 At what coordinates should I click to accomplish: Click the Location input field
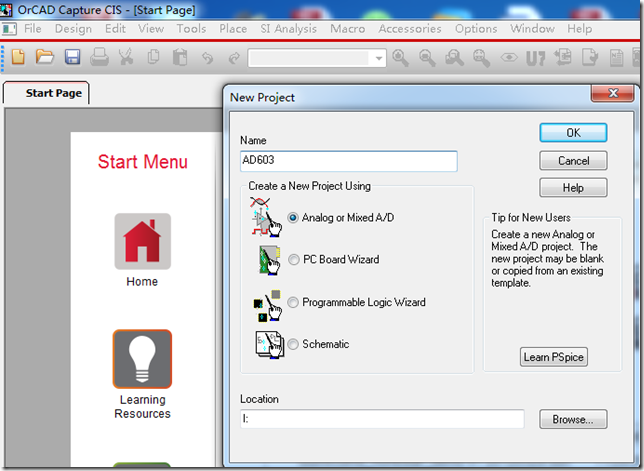point(382,419)
